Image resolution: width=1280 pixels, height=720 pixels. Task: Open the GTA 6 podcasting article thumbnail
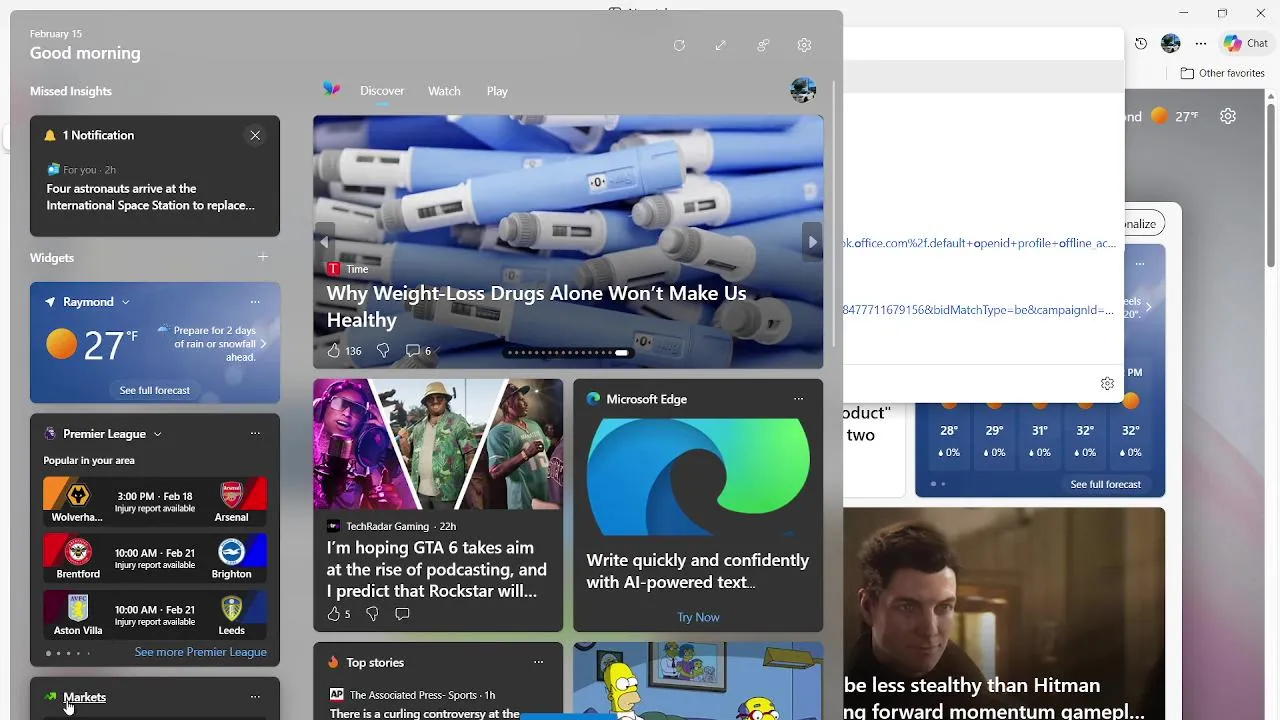438,444
